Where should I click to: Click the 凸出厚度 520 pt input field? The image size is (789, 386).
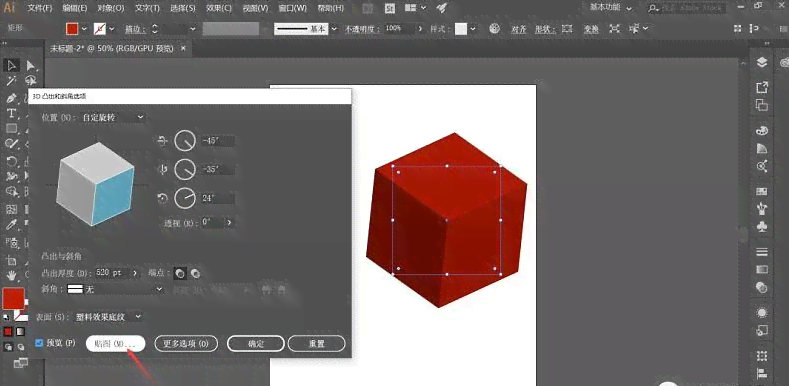(x=113, y=273)
